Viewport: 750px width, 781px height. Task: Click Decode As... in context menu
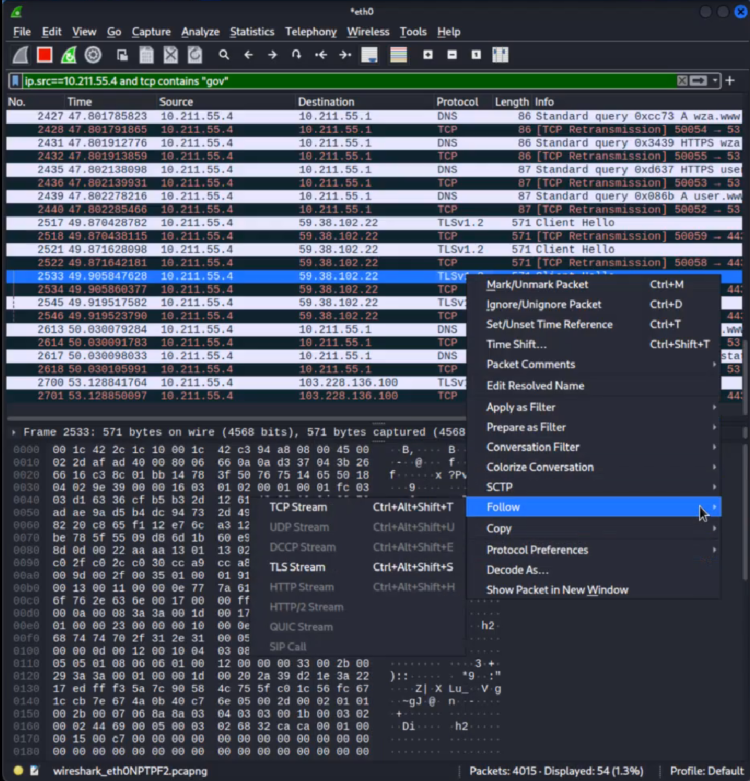pos(594,570)
